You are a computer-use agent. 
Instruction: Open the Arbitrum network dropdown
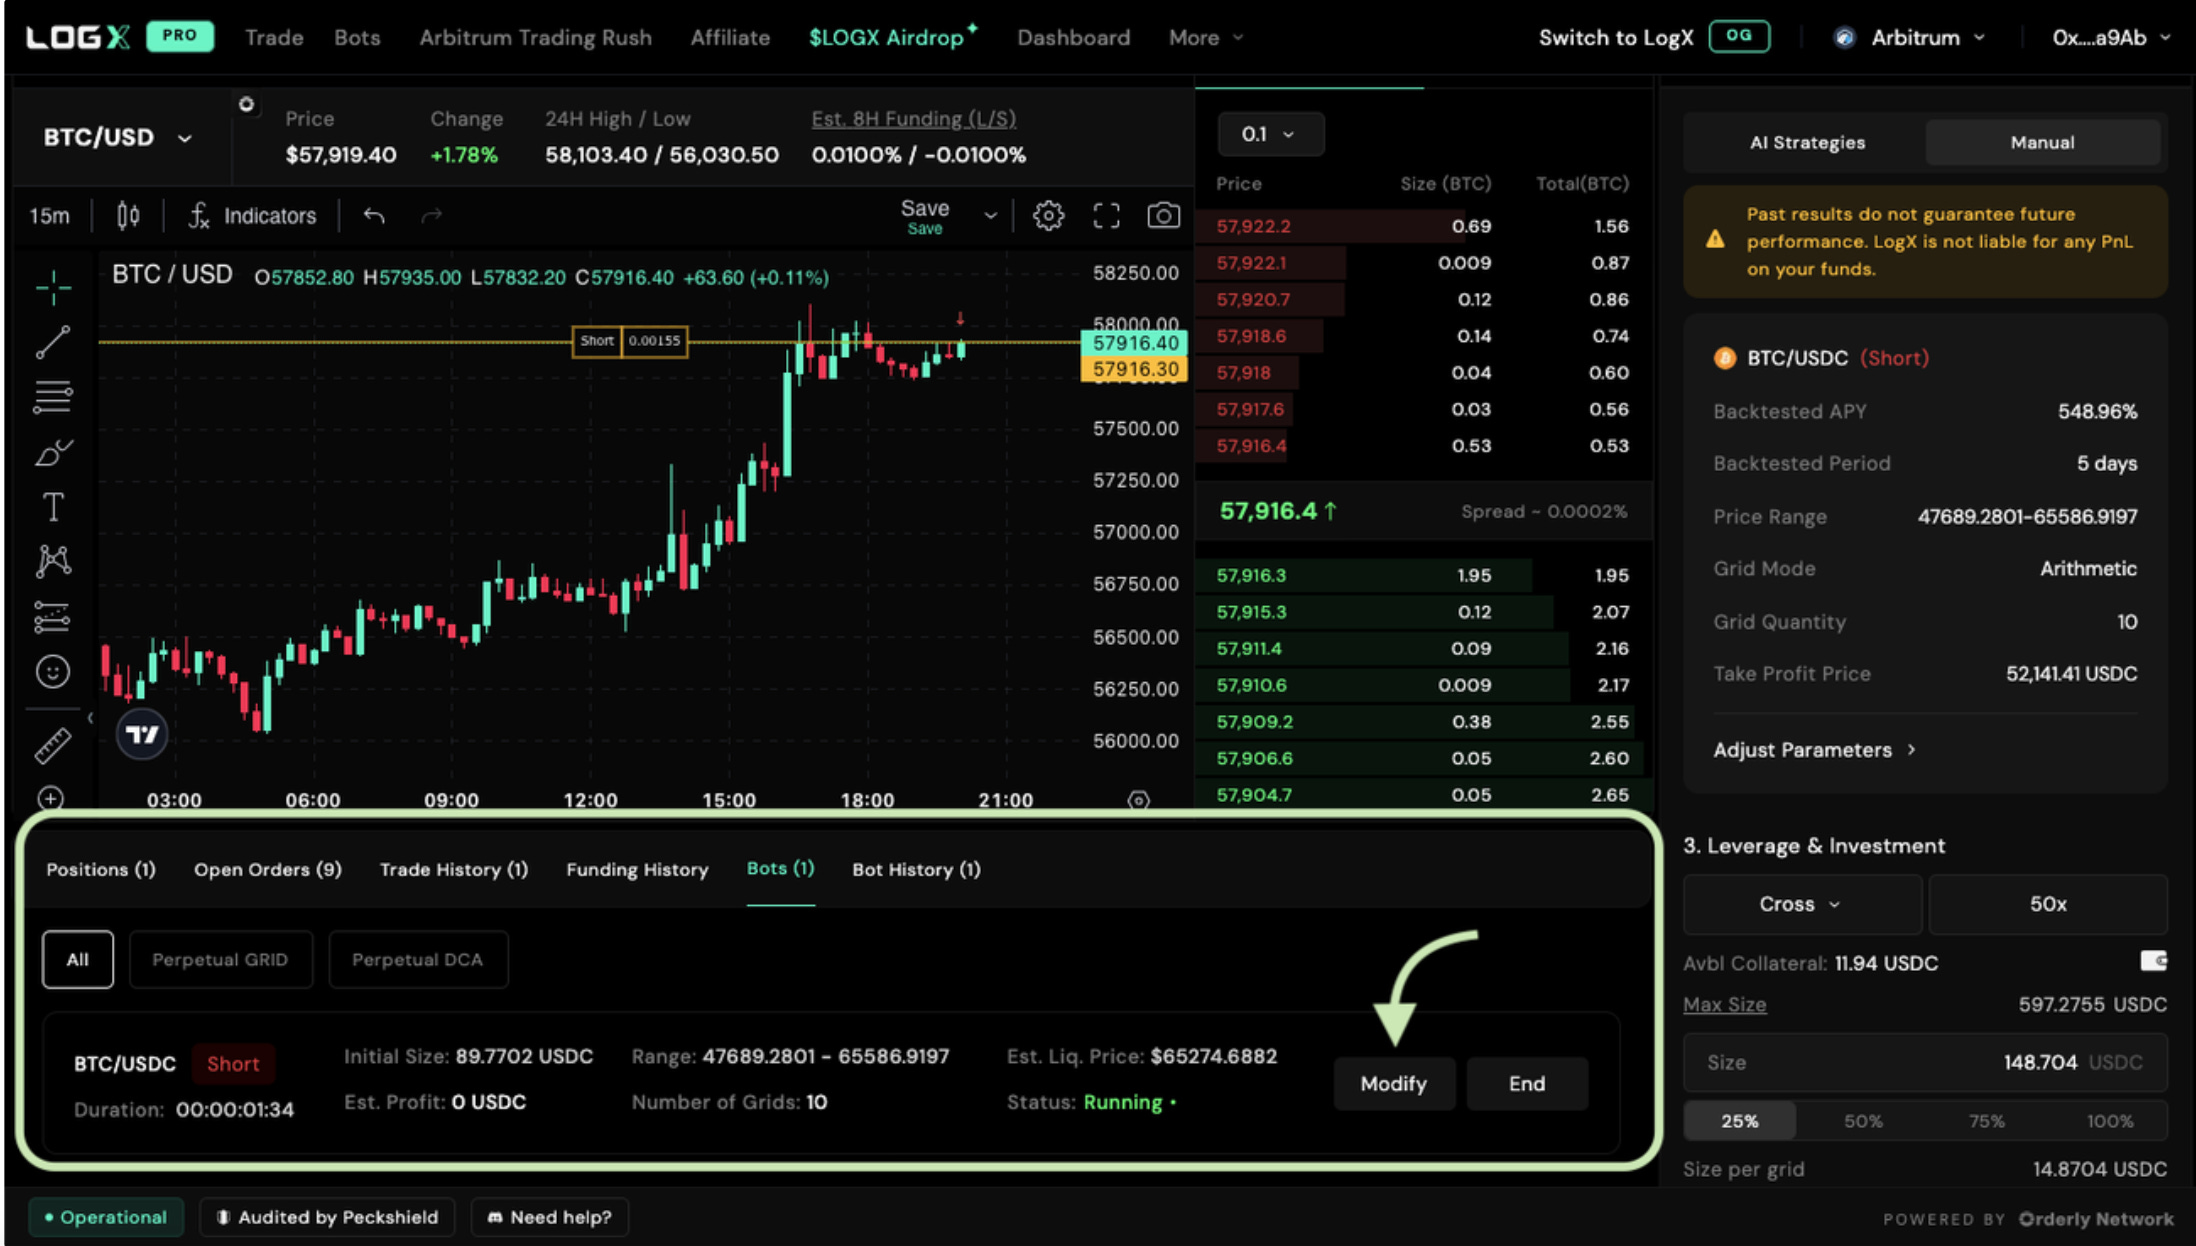point(1910,37)
